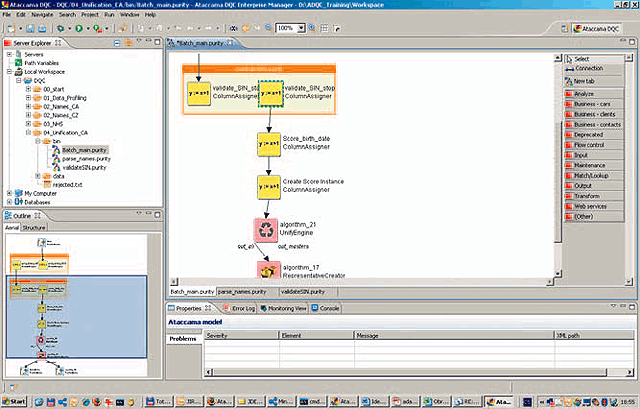640x409 pixels.
Task: Select rejected.txt in the tree
Action: [67, 184]
